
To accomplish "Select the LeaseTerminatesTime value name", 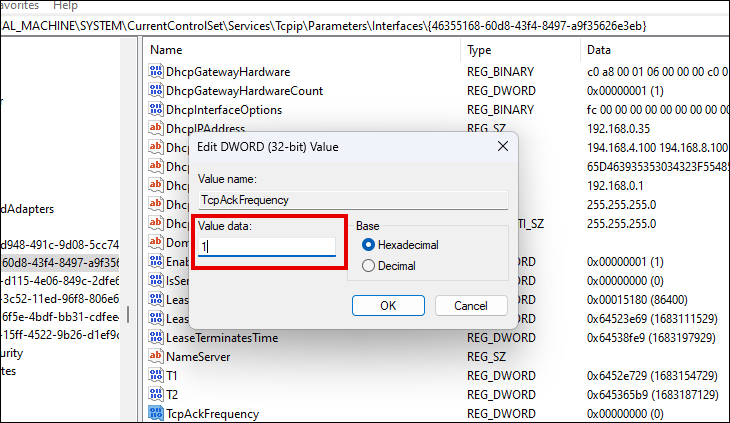I will (222, 338).
